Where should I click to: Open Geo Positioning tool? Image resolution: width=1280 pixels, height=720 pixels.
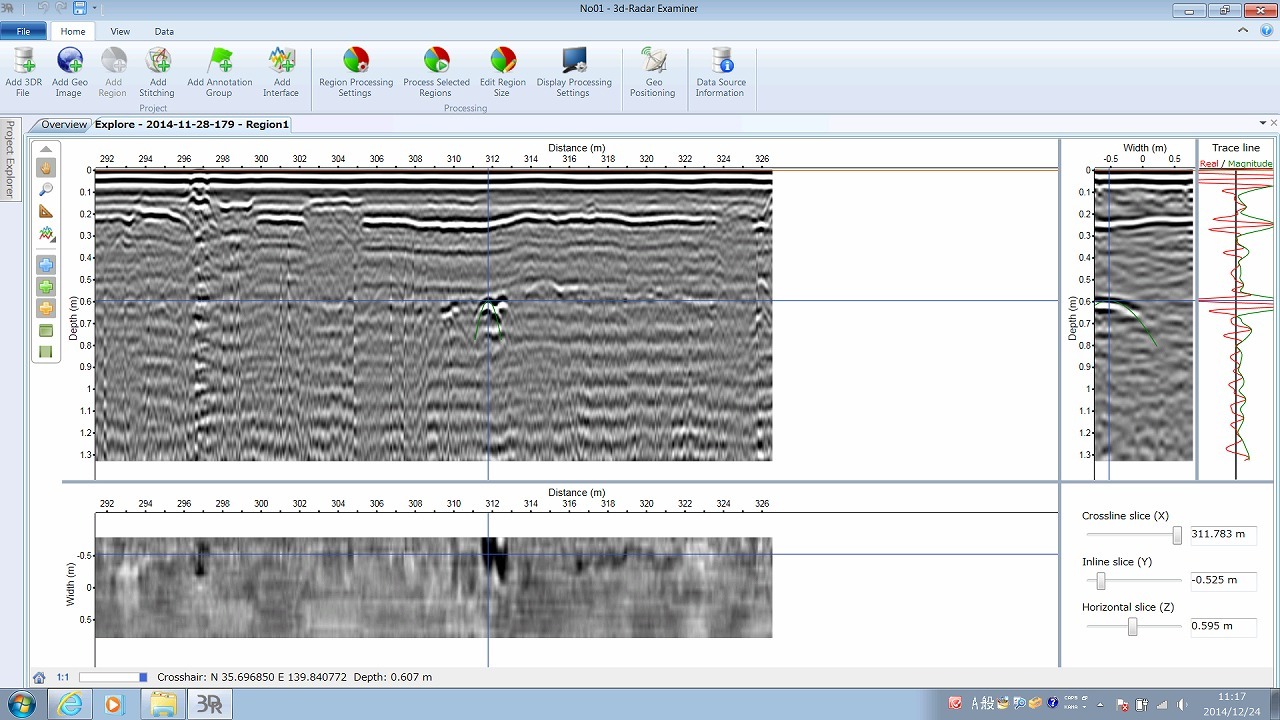click(653, 62)
